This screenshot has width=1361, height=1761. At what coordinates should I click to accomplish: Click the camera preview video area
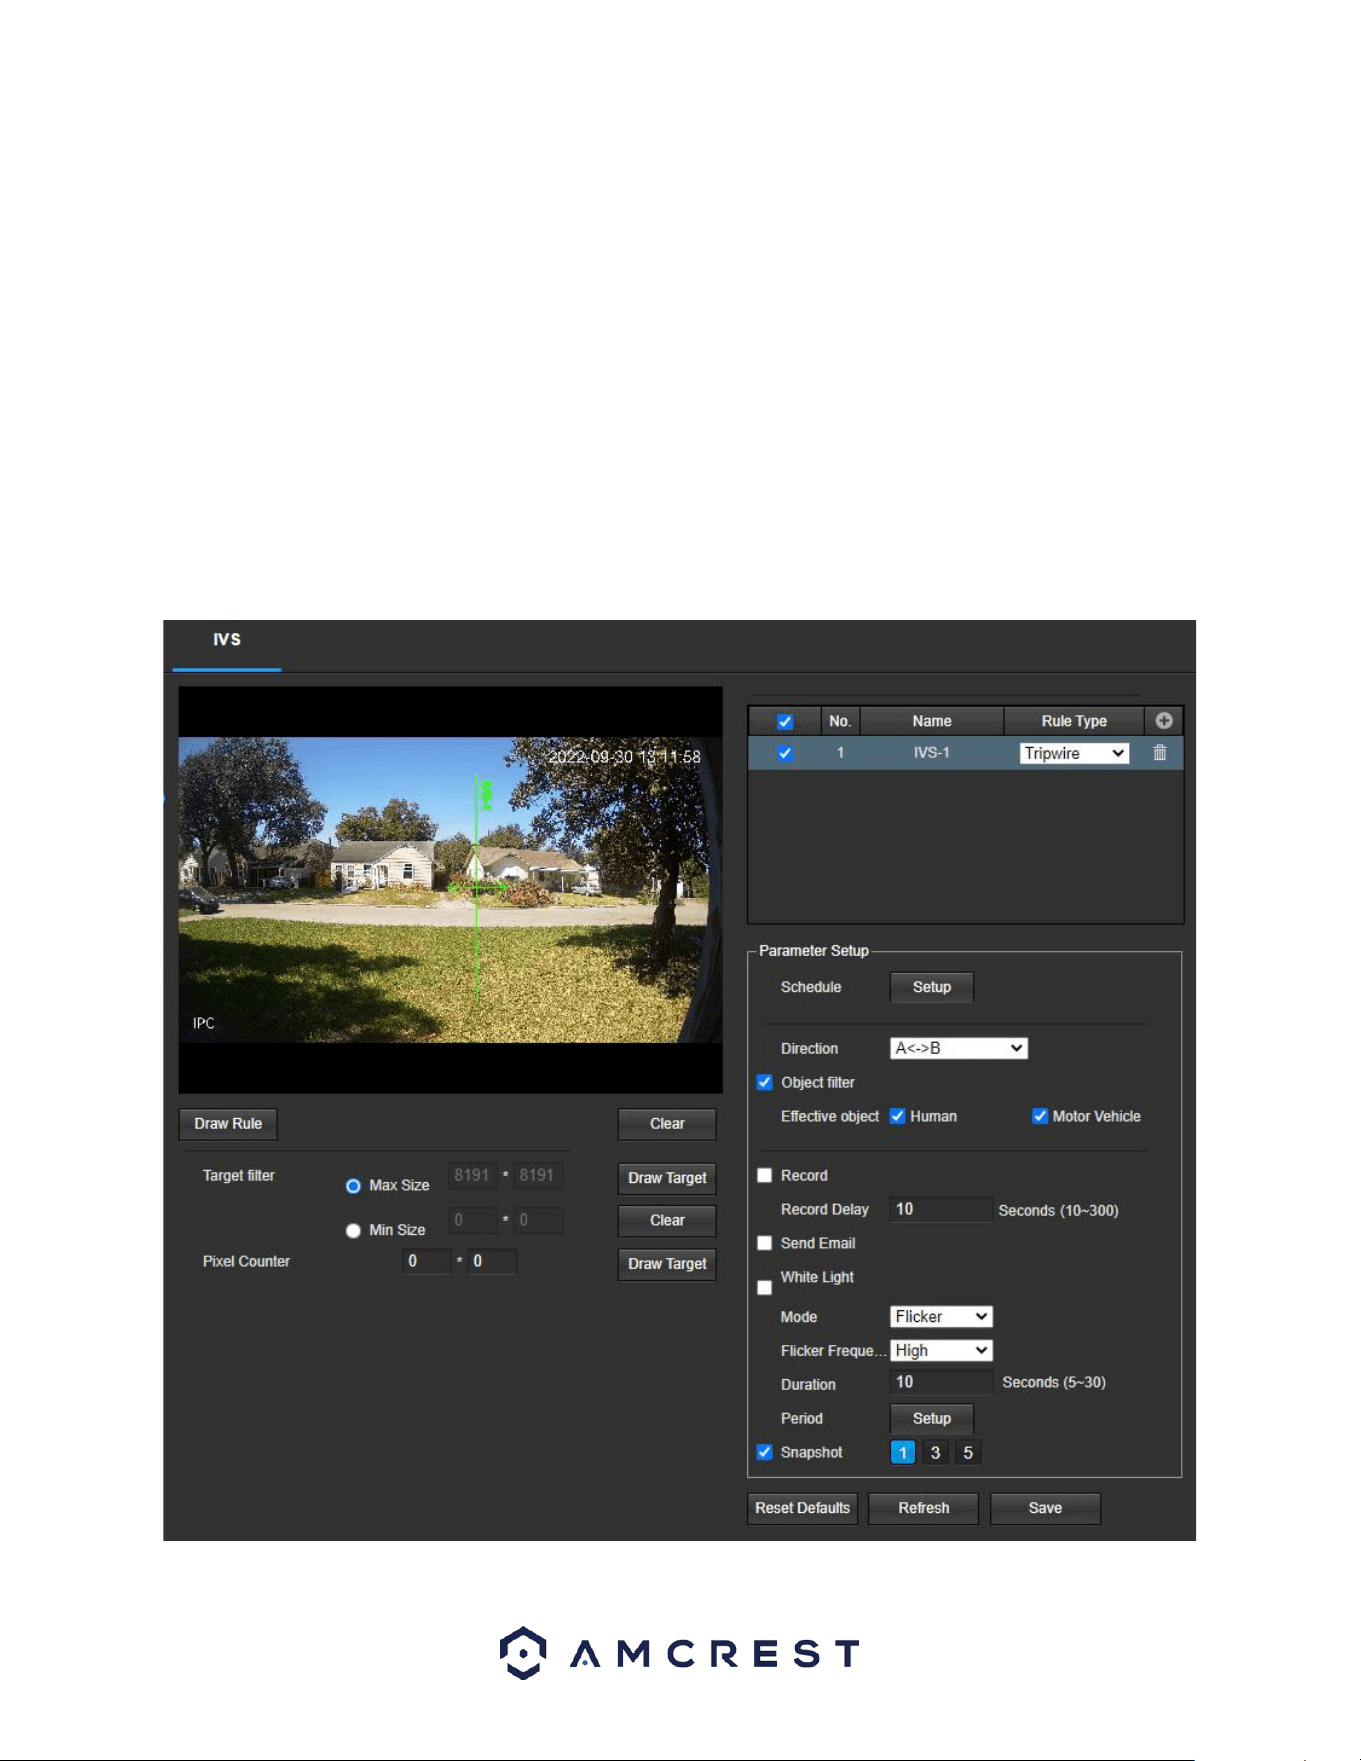point(450,889)
